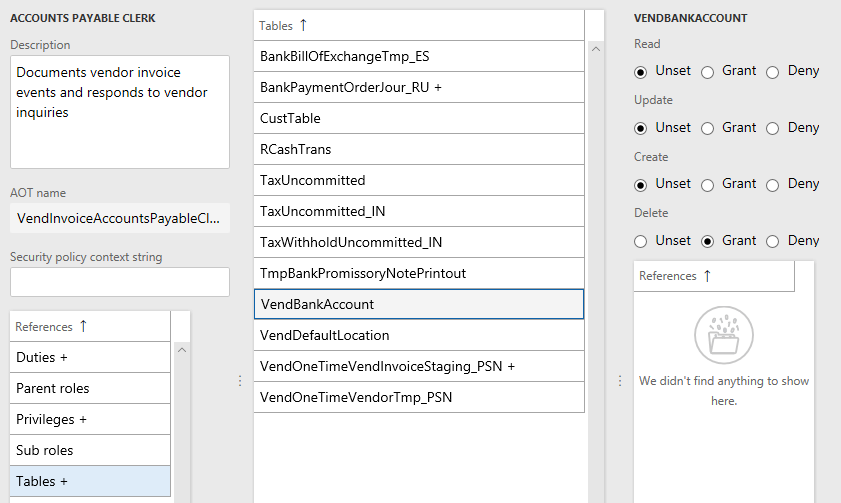Select the Sub roles reference
841x503 pixels.
click(x=90, y=450)
